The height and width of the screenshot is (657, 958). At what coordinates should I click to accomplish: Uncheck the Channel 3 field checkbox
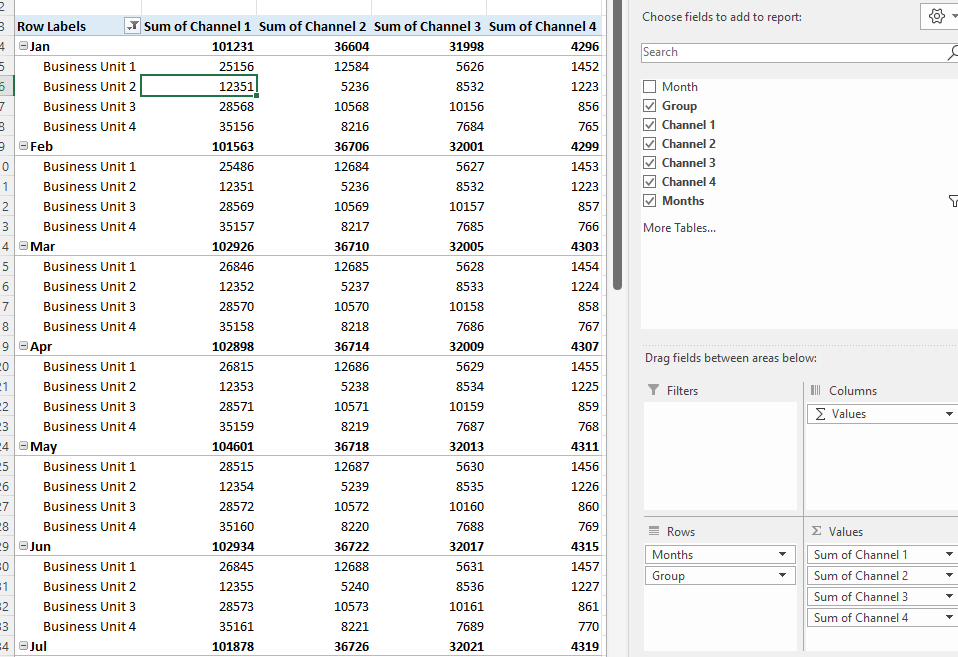649,163
